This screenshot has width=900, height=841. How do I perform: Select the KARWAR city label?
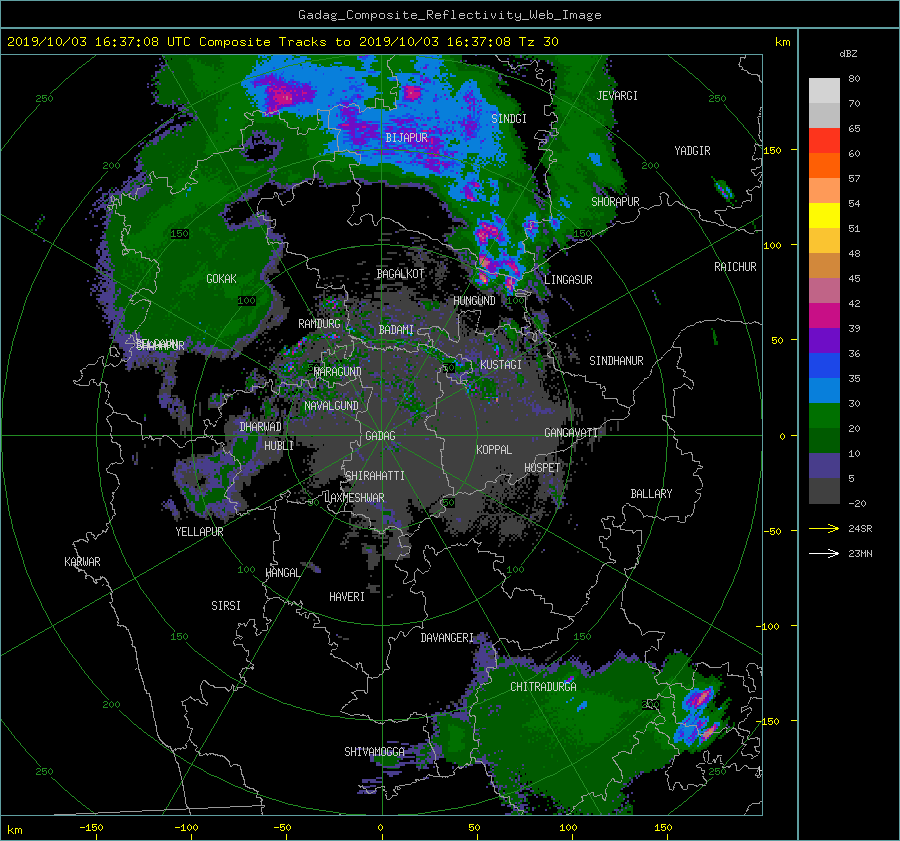tap(82, 562)
